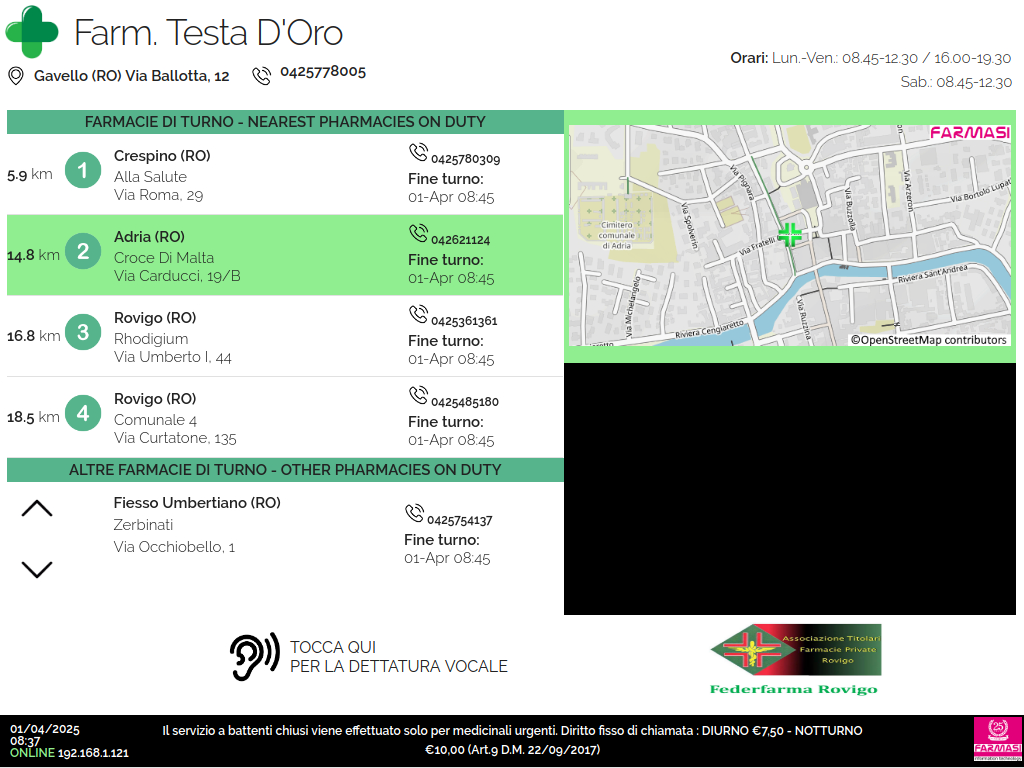Click the green cross pharmacy logo
This screenshot has width=1024, height=768.
(x=32, y=32)
